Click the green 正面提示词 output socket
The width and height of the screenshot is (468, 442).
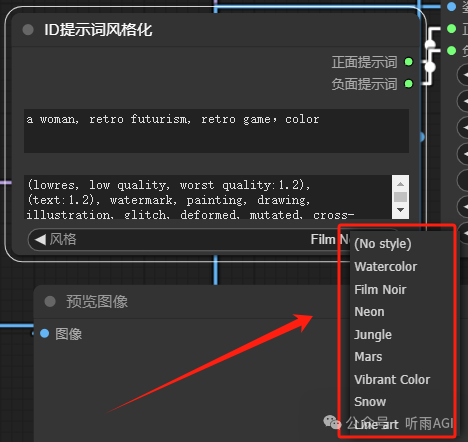409,62
